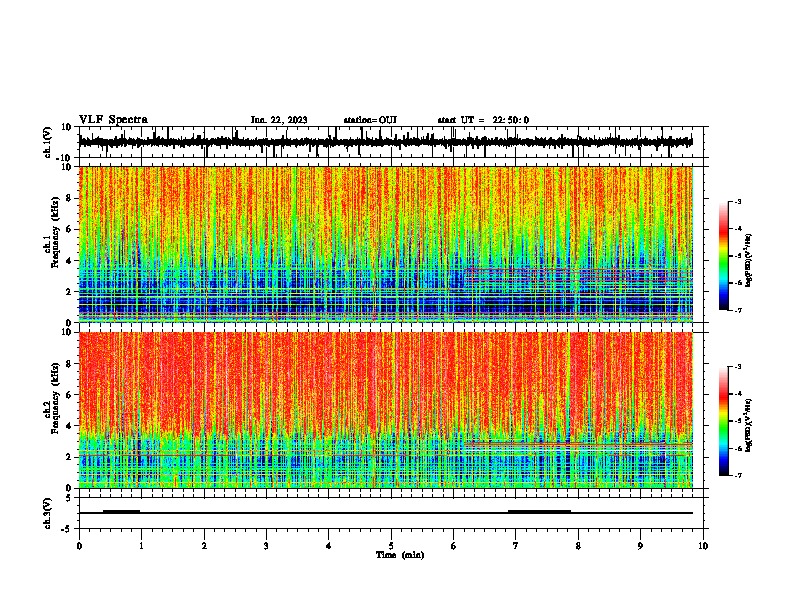Click the time axis tick label "6"
Image resolution: width=792 pixels, height=612 pixels.
tap(453, 546)
